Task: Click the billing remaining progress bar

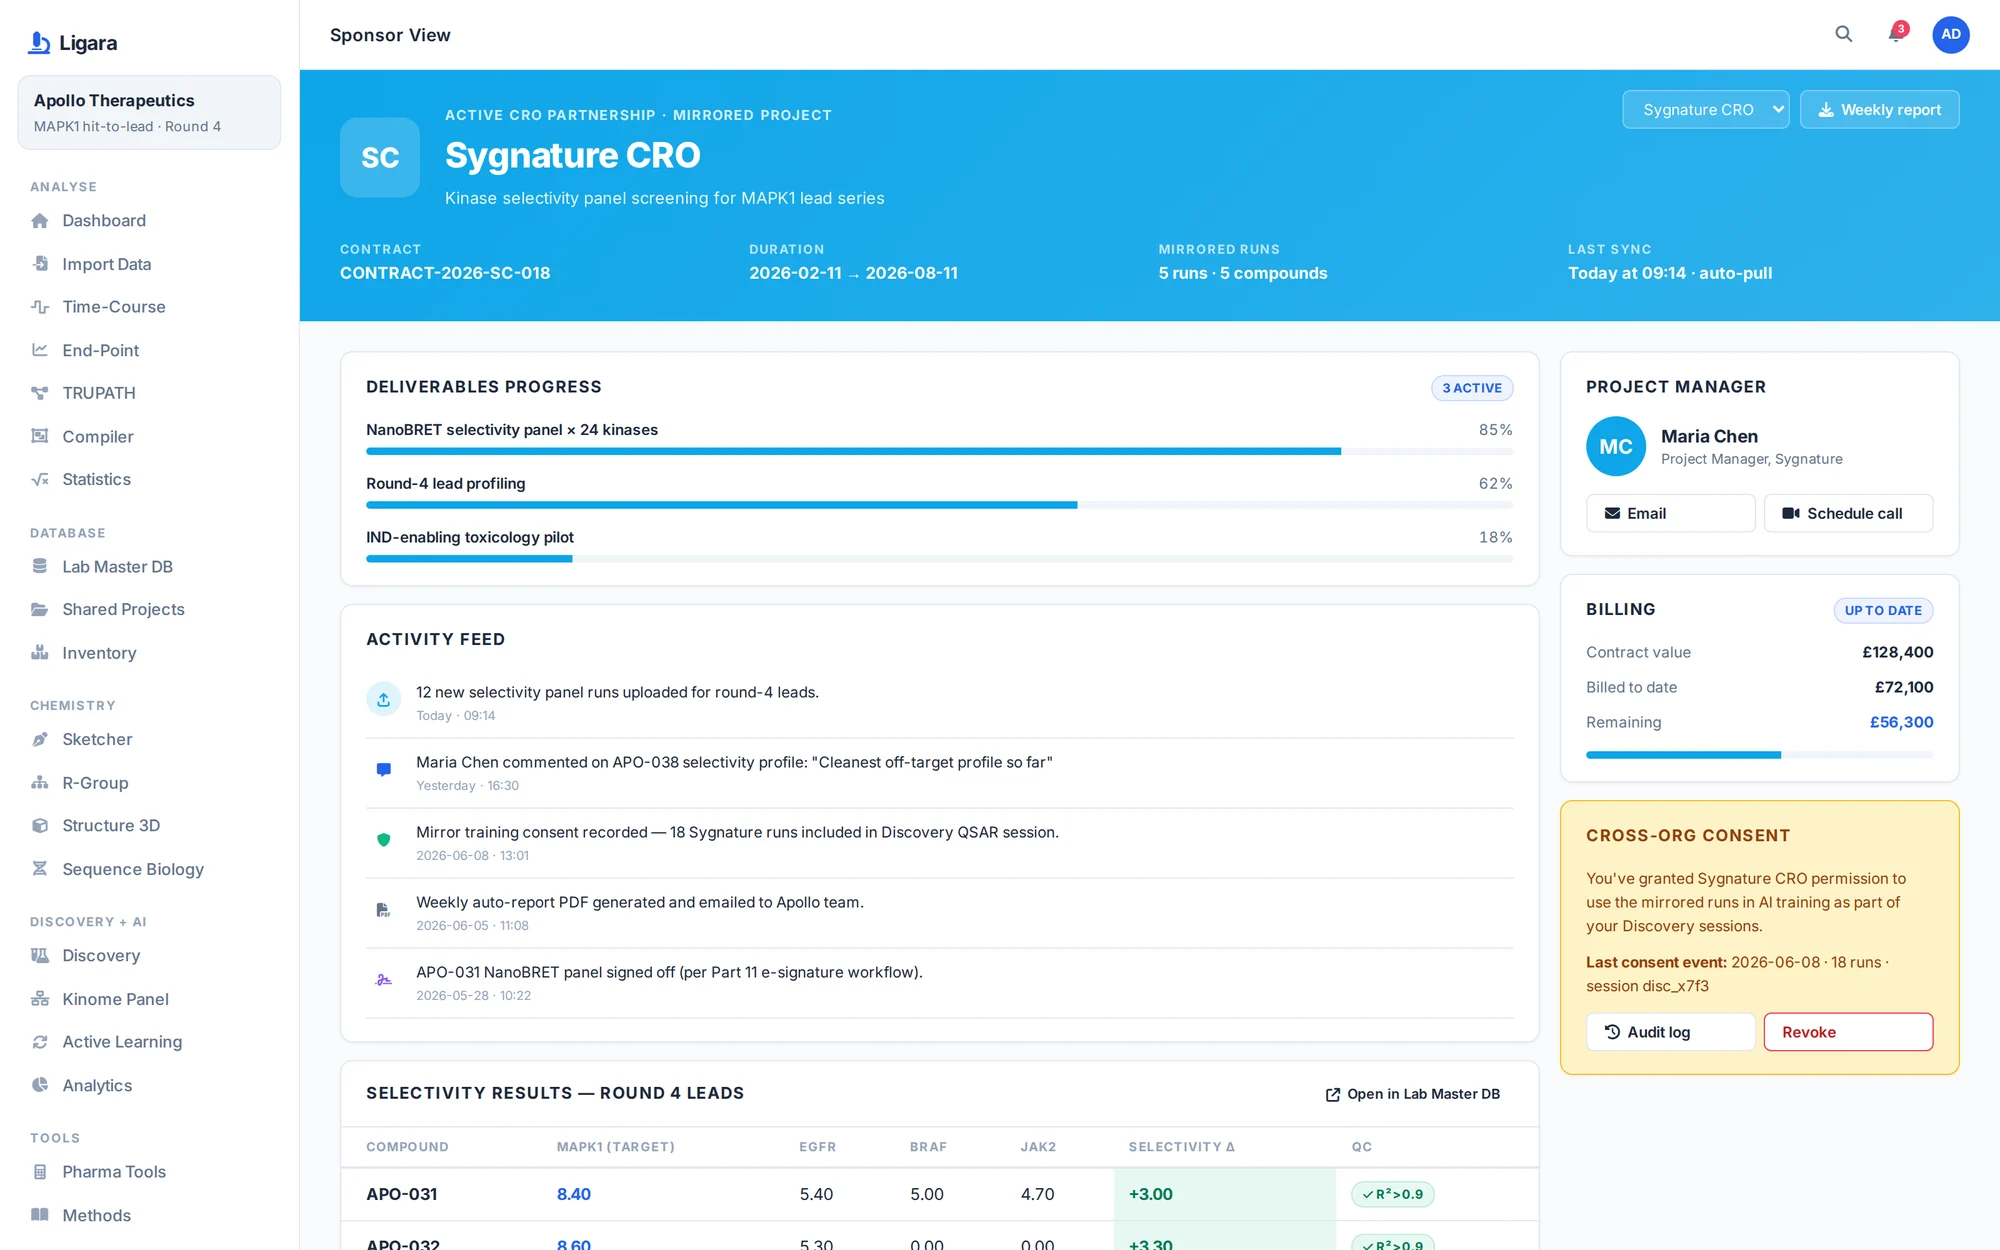Action: tap(1759, 755)
